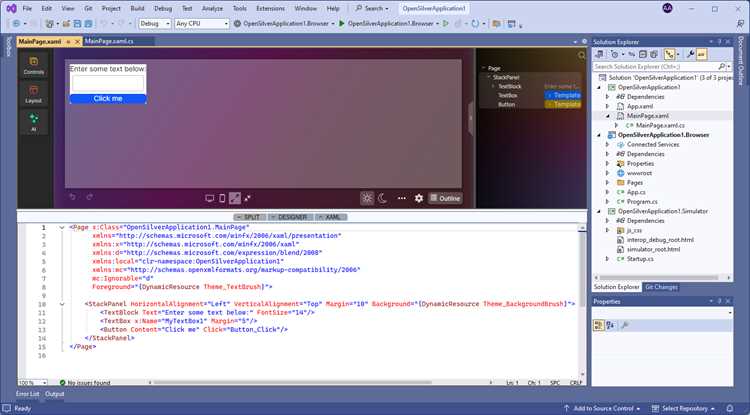The width and height of the screenshot is (750, 415).
Task: Click the Button Template chip in outline
Action: coord(563,104)
